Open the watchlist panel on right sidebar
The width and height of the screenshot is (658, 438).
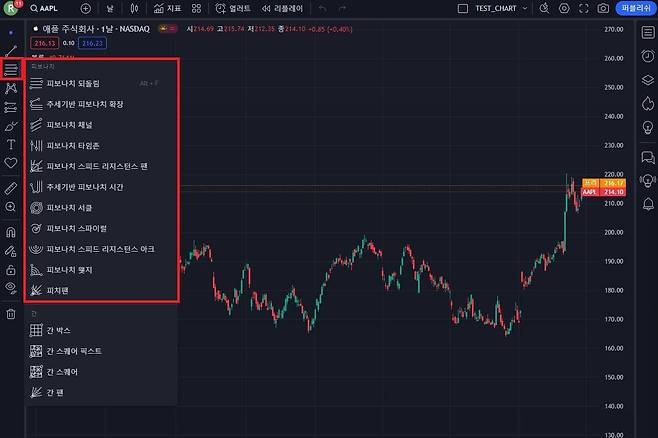click(x=647, y=32)
